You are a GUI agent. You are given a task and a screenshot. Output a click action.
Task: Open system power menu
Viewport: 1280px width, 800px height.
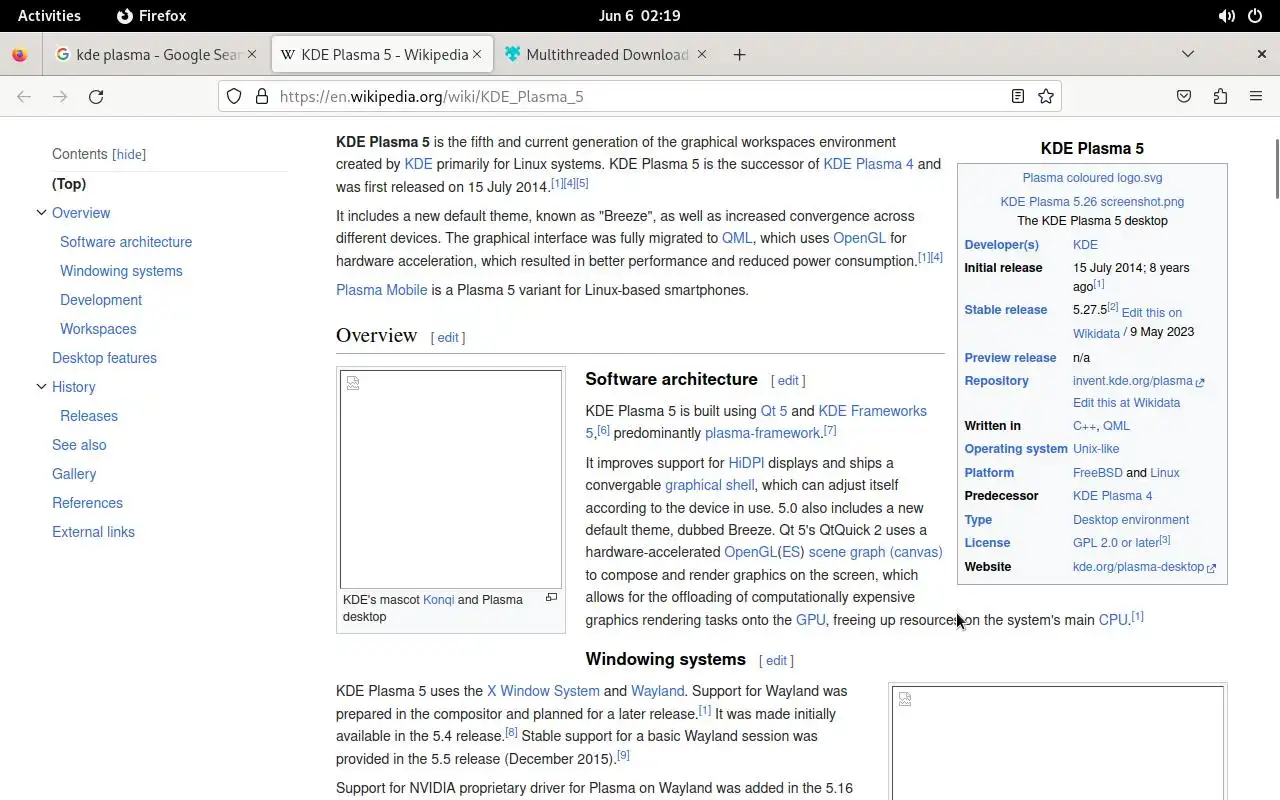[x=1256, y=16]
